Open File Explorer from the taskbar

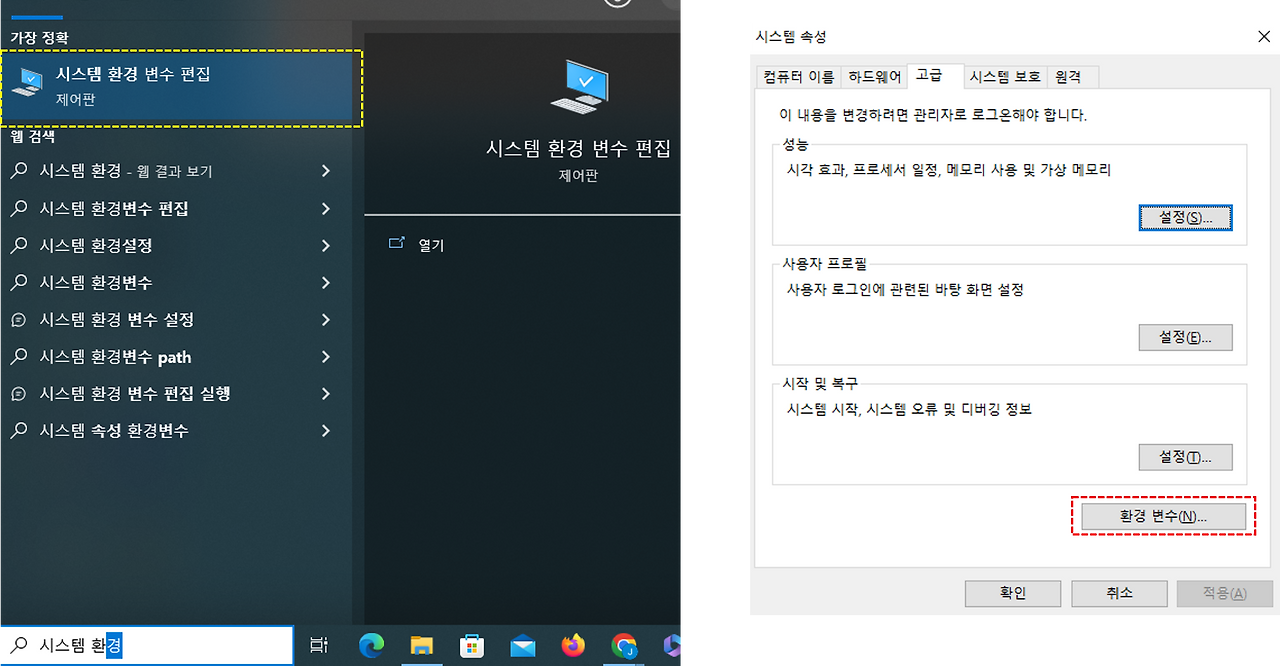pos(421,646)
